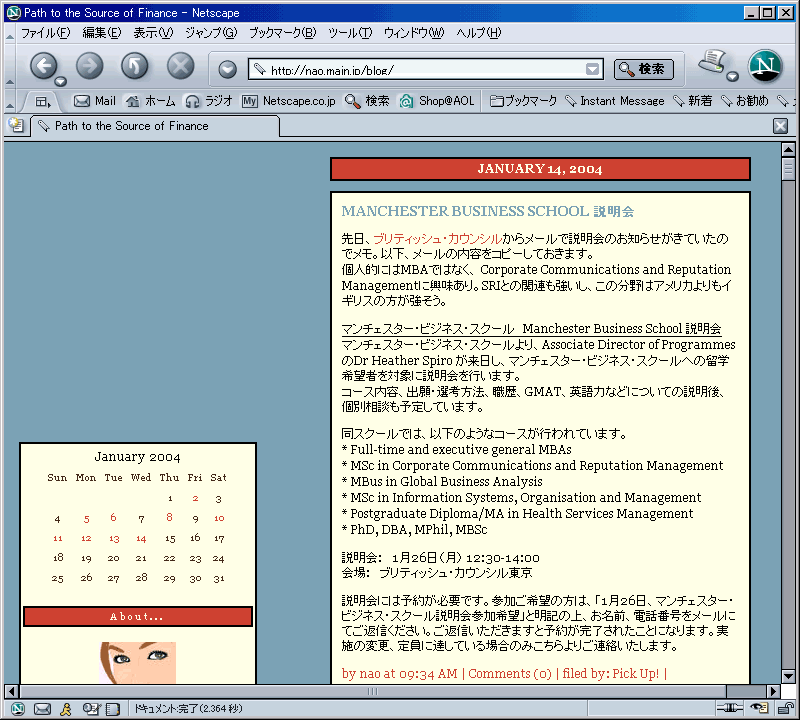
Task: Open Mail via the status bar envelope icon
Action: (42, 709)
